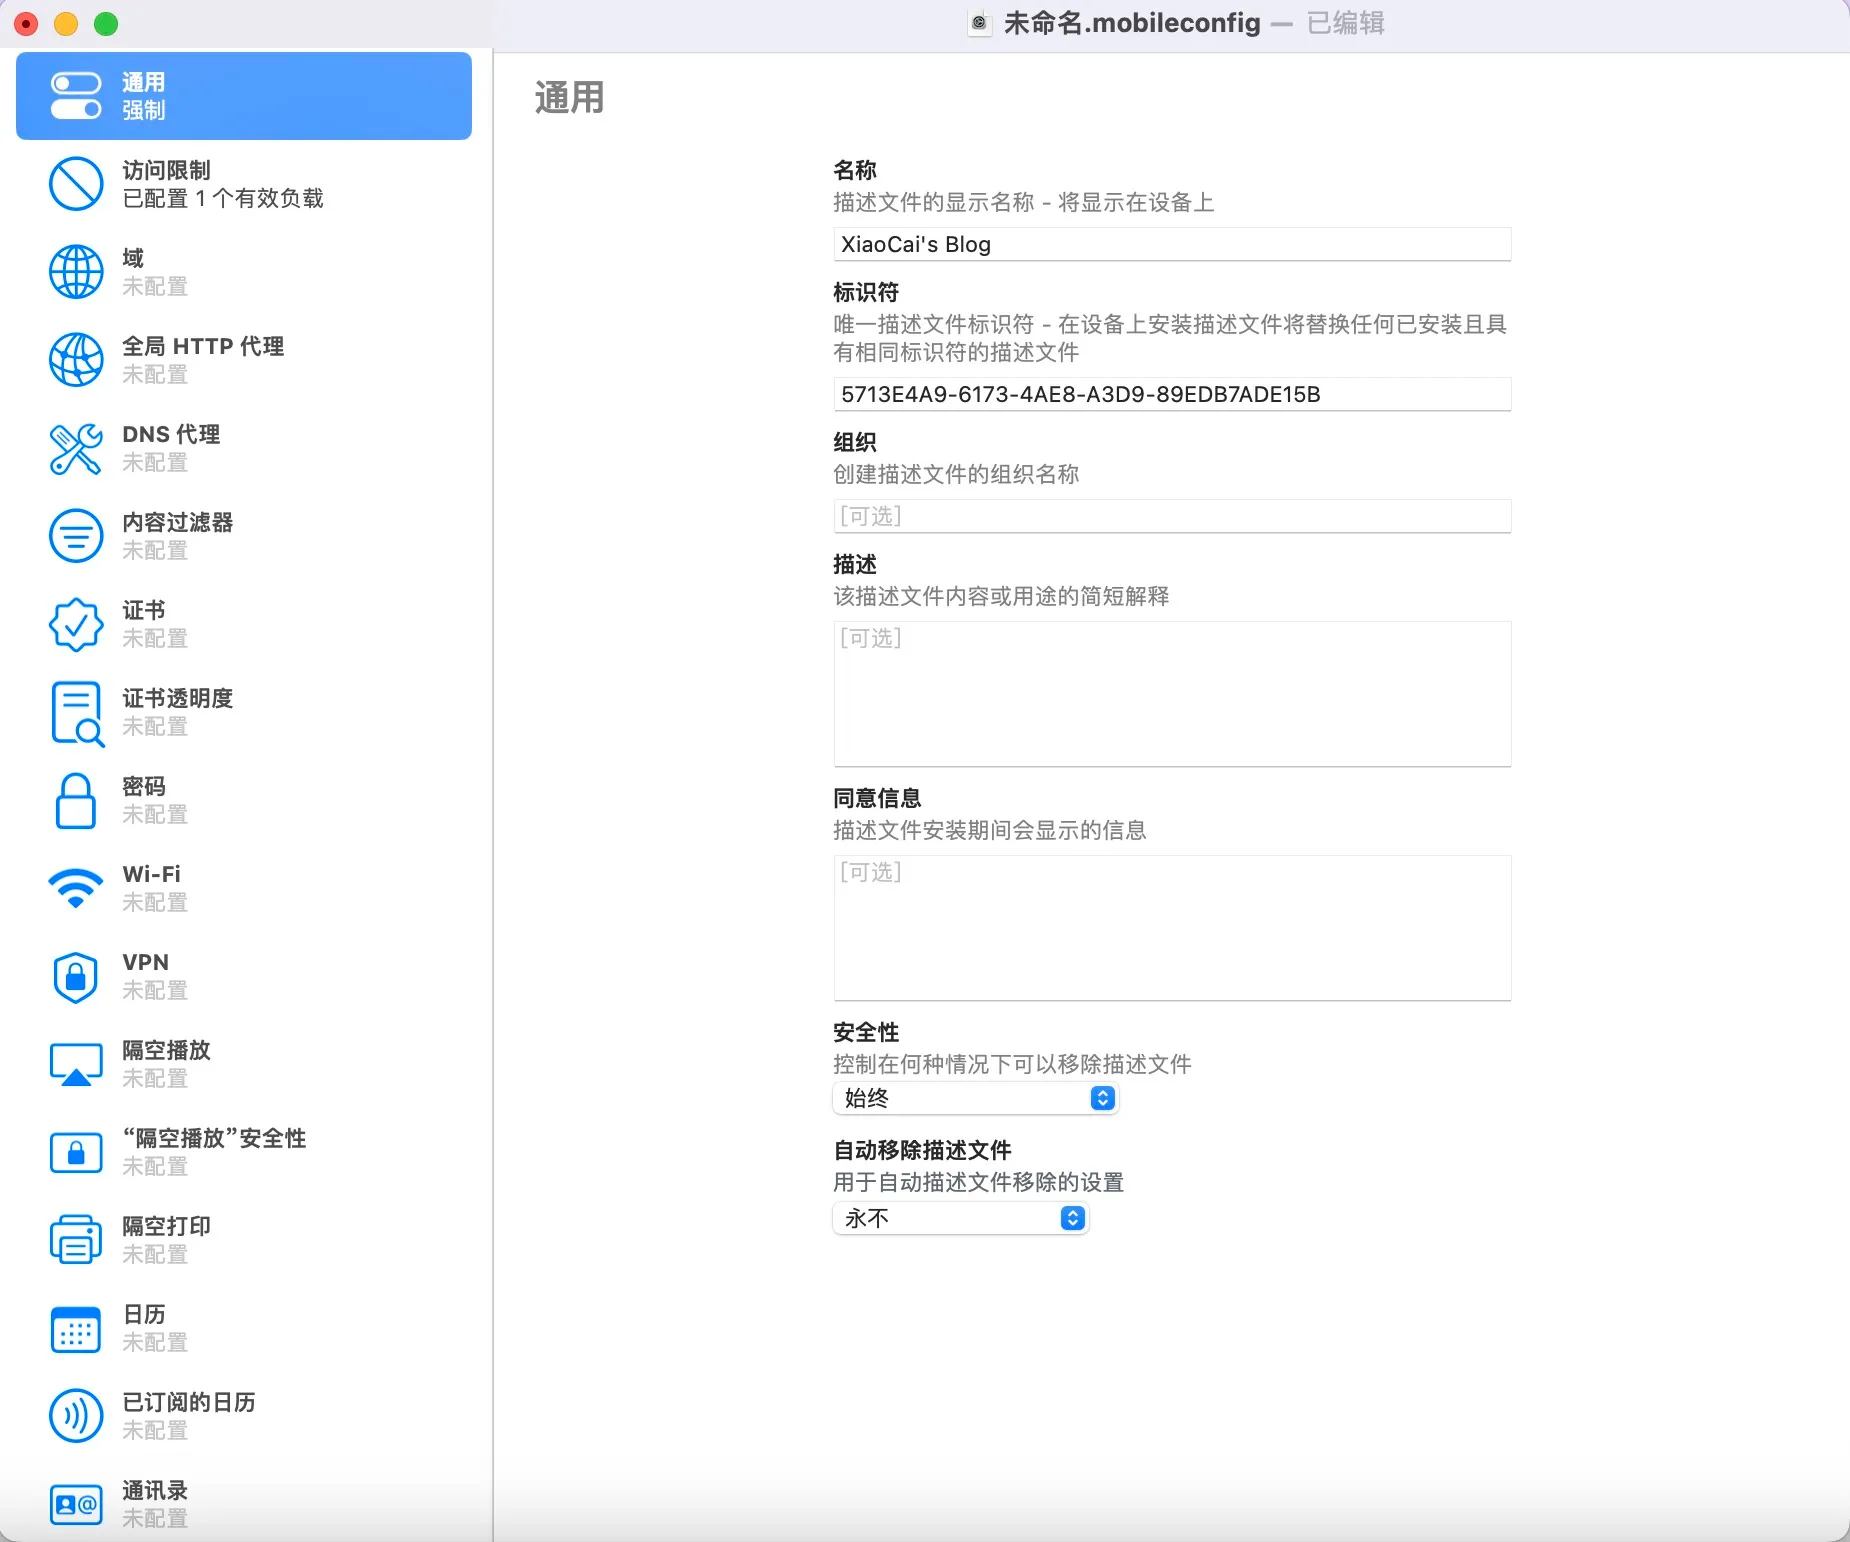Select the 密码 (Passcode) payload icon
The height and width of the screenshot is (1542, 1850).
76,800
